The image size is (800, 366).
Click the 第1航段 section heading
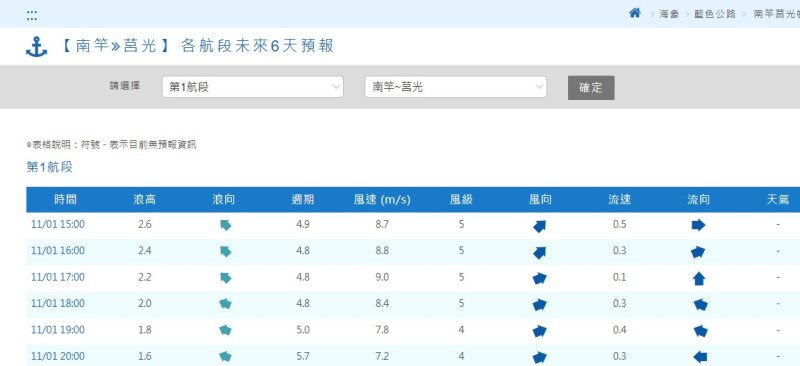[49, 167]
